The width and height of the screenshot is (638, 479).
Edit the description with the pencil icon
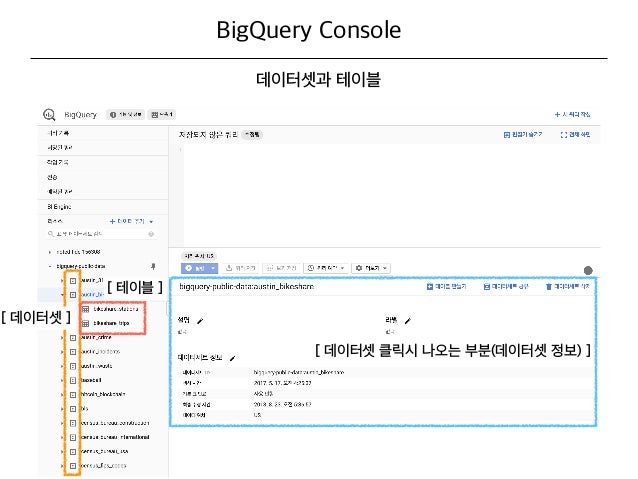pos(200,321)
